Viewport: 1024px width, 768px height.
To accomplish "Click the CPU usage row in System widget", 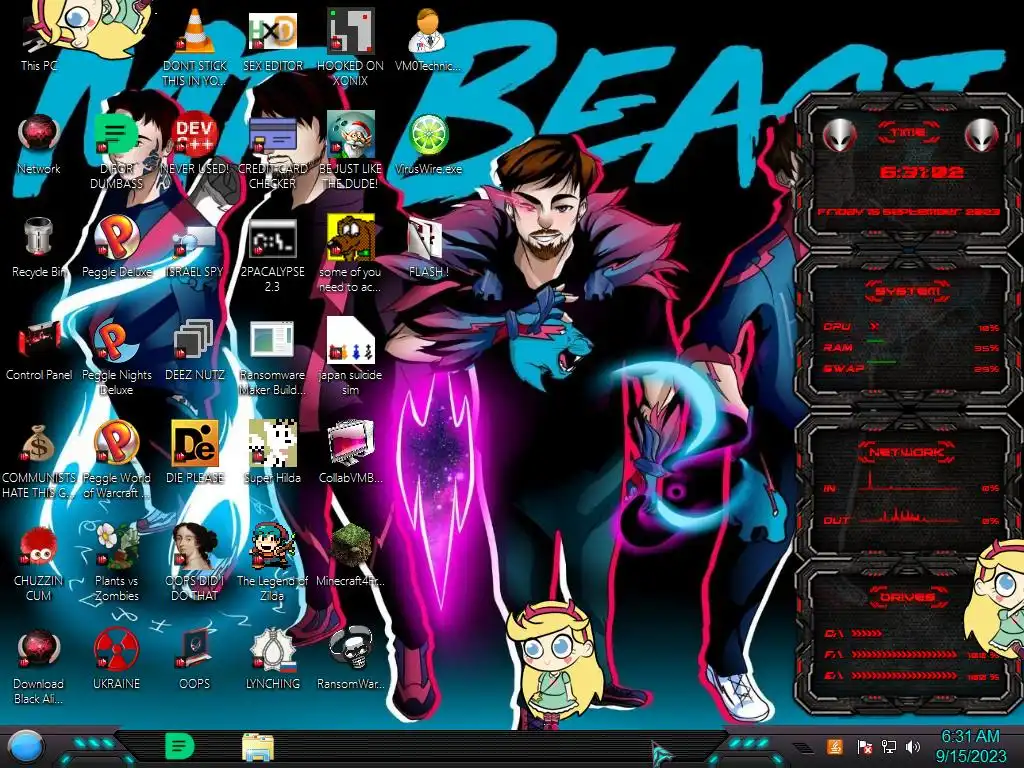I will click(911, 327).
